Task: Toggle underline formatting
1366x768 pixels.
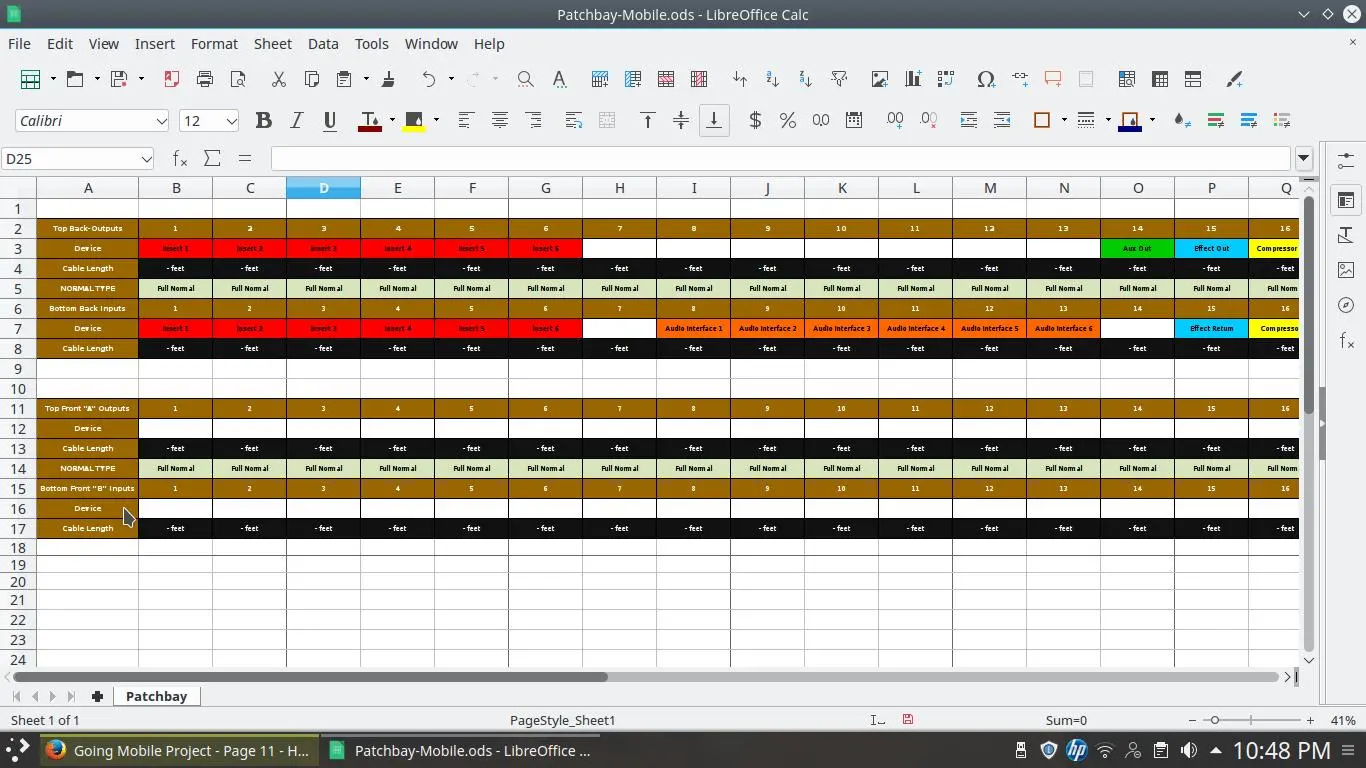Action: click(x=329, y=120)
